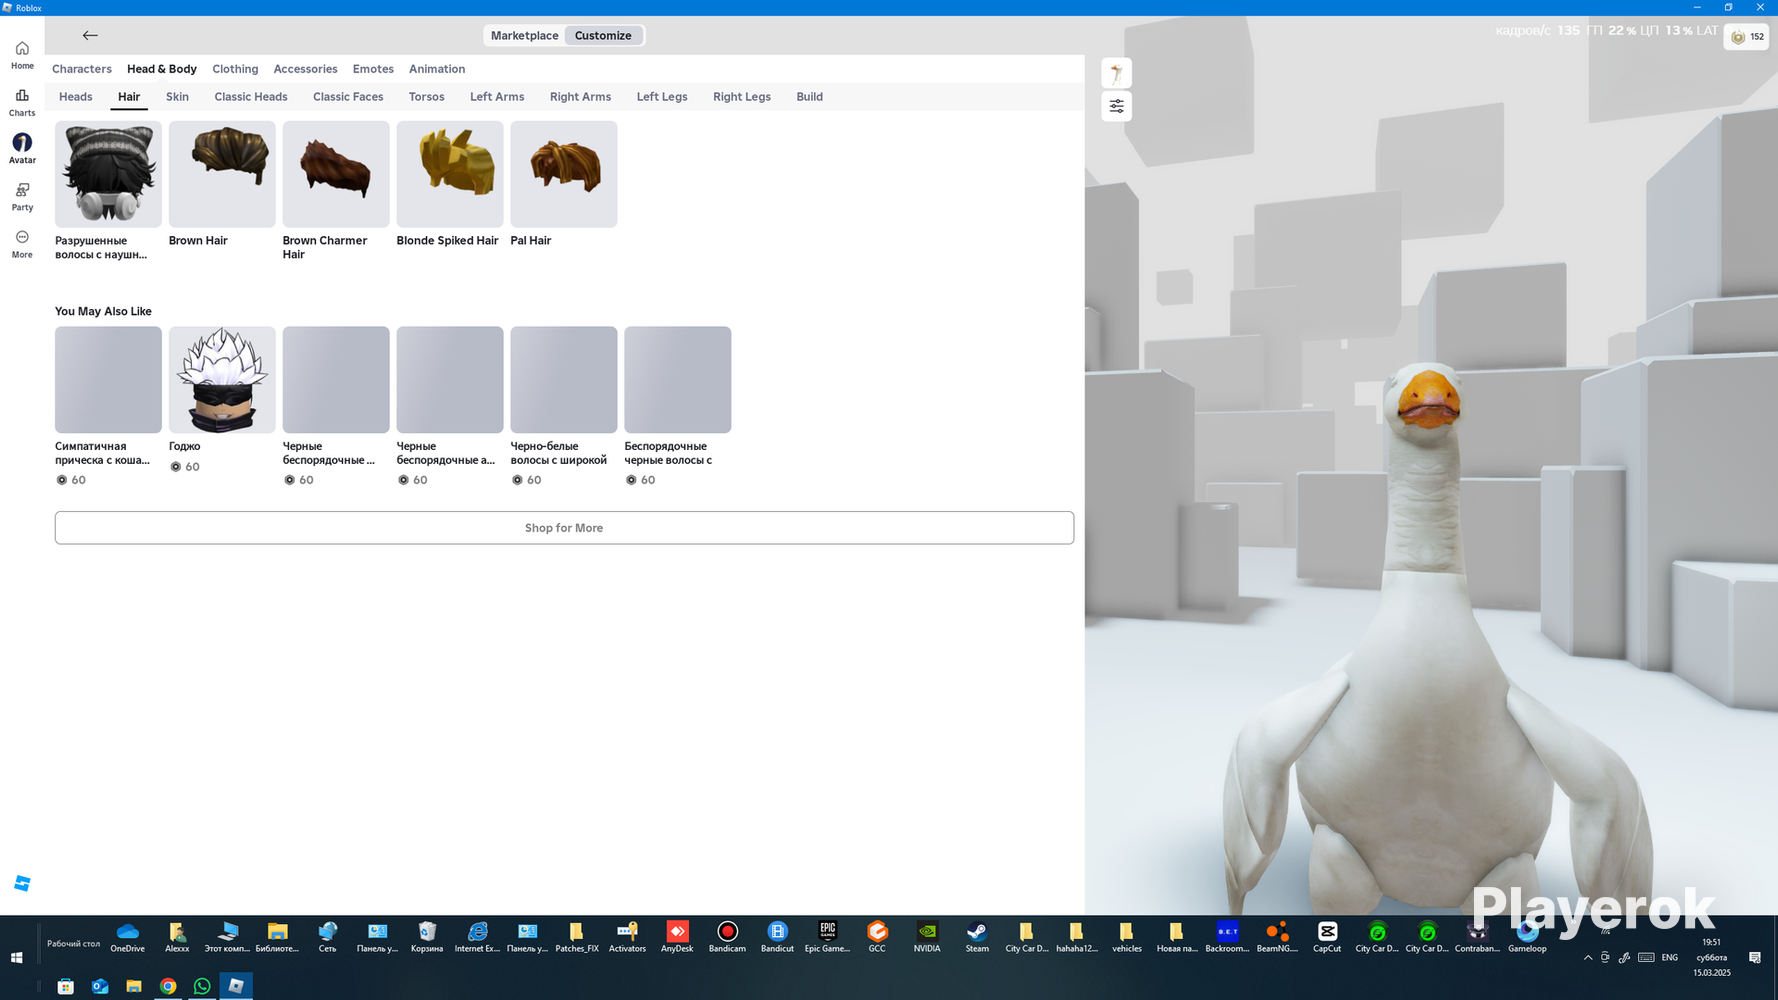Open WhatsApp from the taskbar
This screenshot has height=1000, width=1778.
(x=202, y=986)
